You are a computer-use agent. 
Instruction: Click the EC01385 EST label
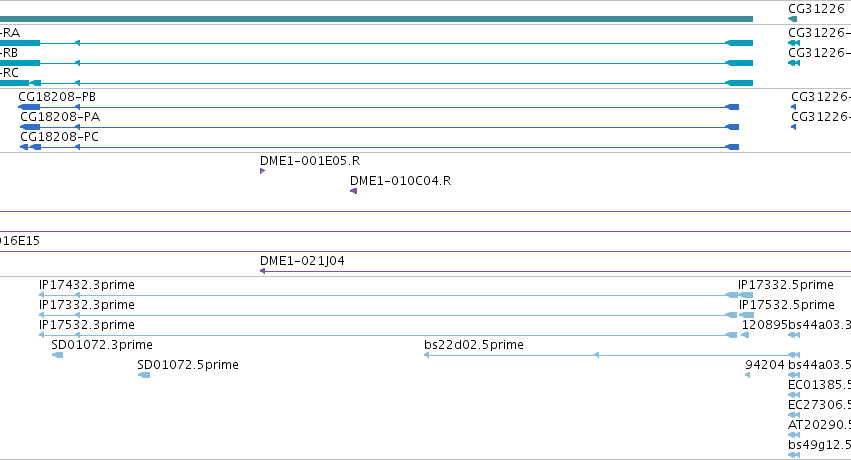click(820, 385)
